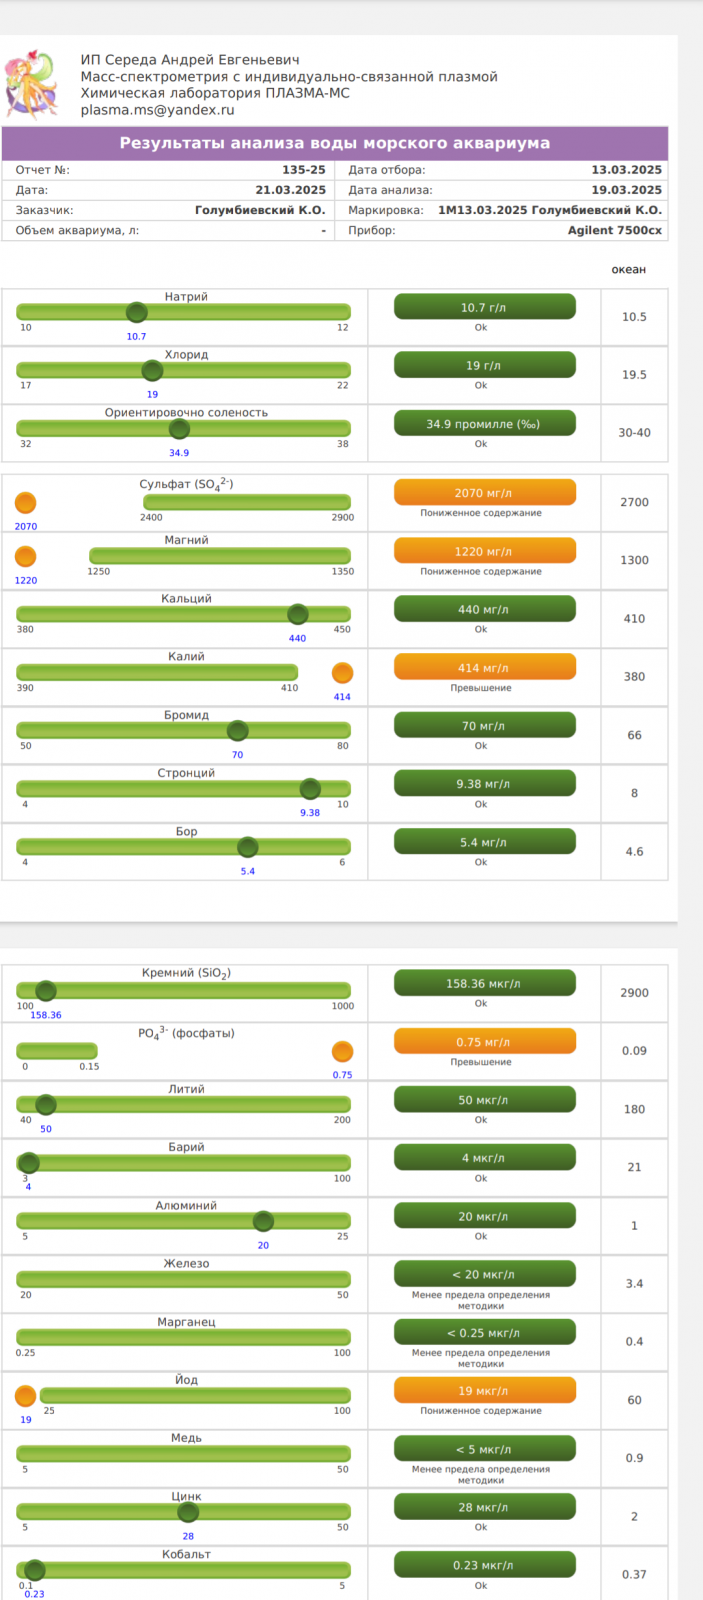Open the plasma.ms@yandex.ru email link
703x1600 pixels.
(x=157, y=110)
